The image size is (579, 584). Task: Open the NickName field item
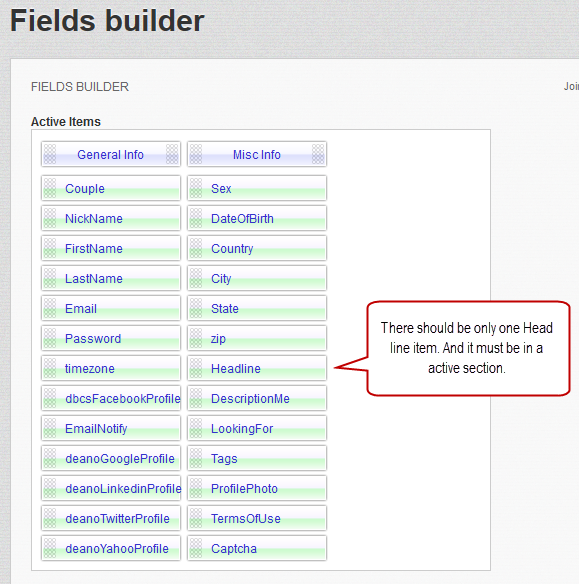[x=111, y=218]
